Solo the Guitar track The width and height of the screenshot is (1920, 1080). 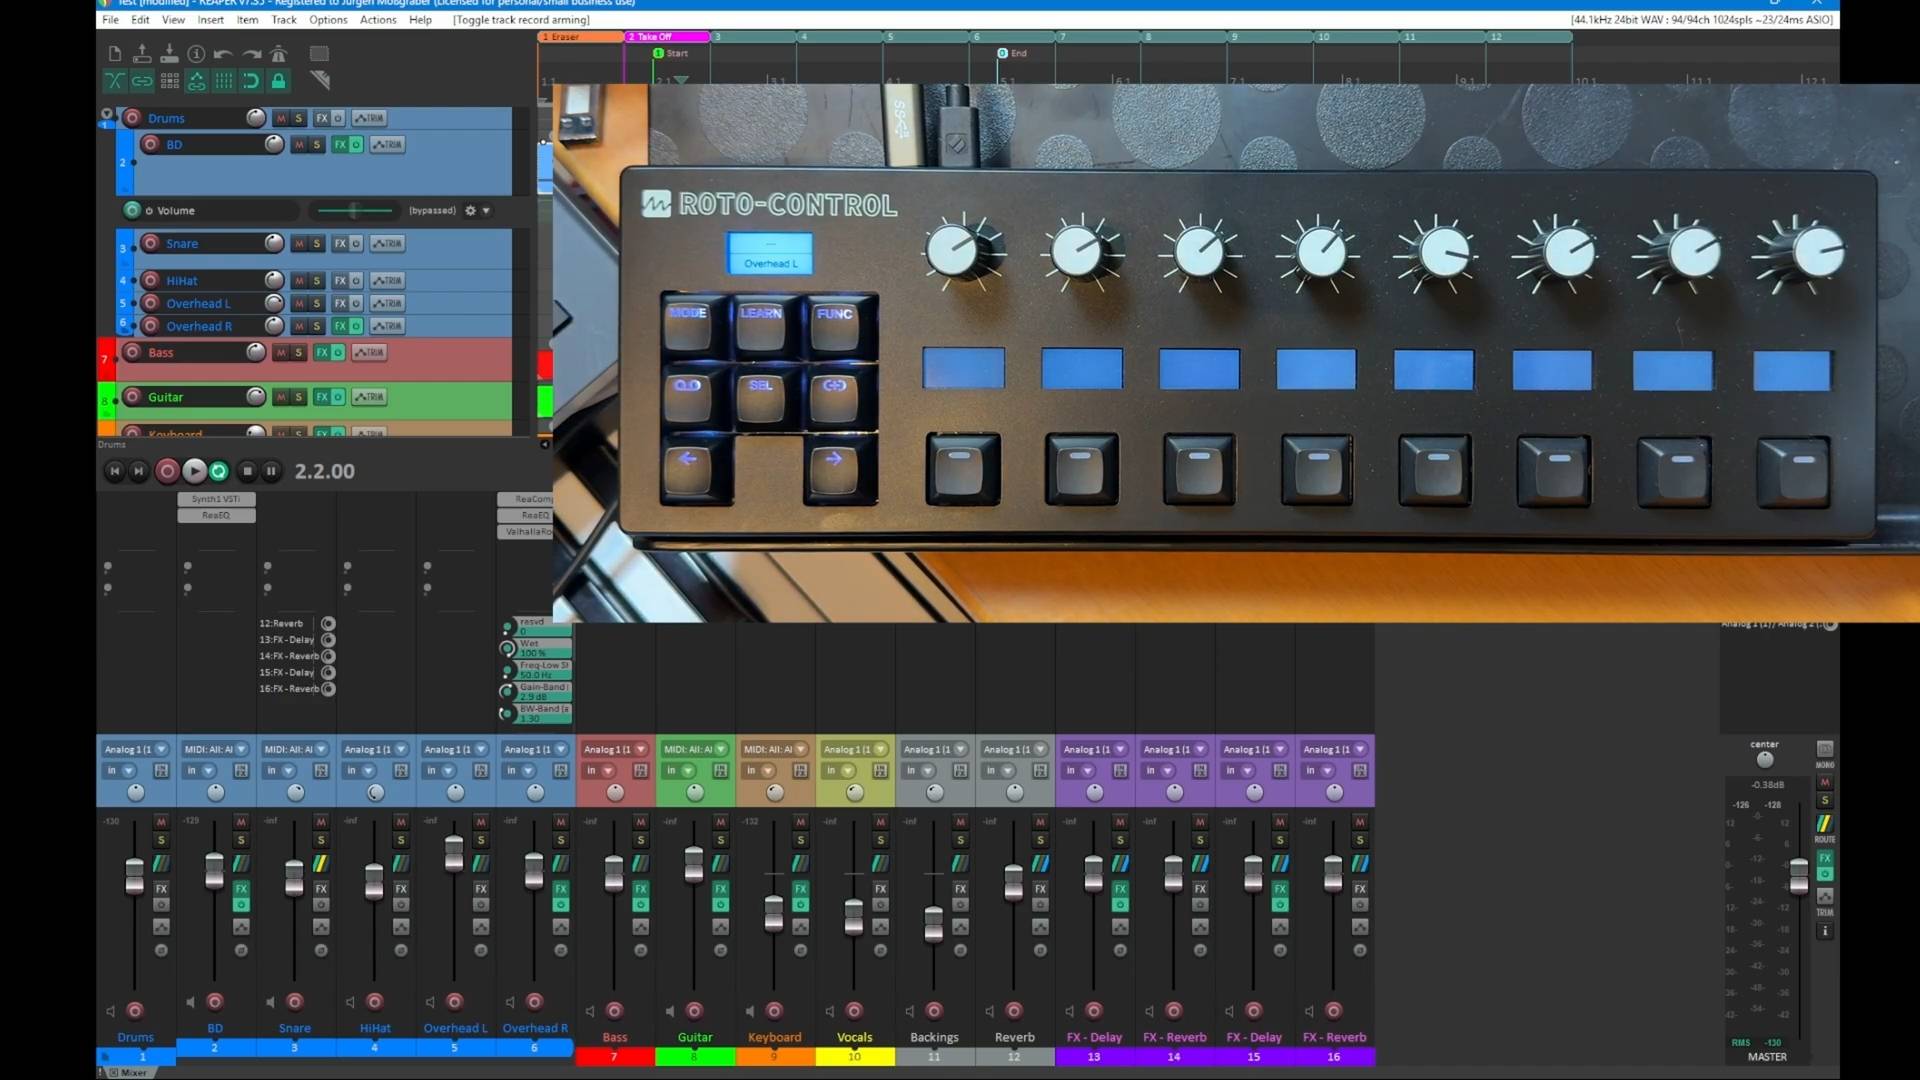pyautogui.click(x=298, y=396)
